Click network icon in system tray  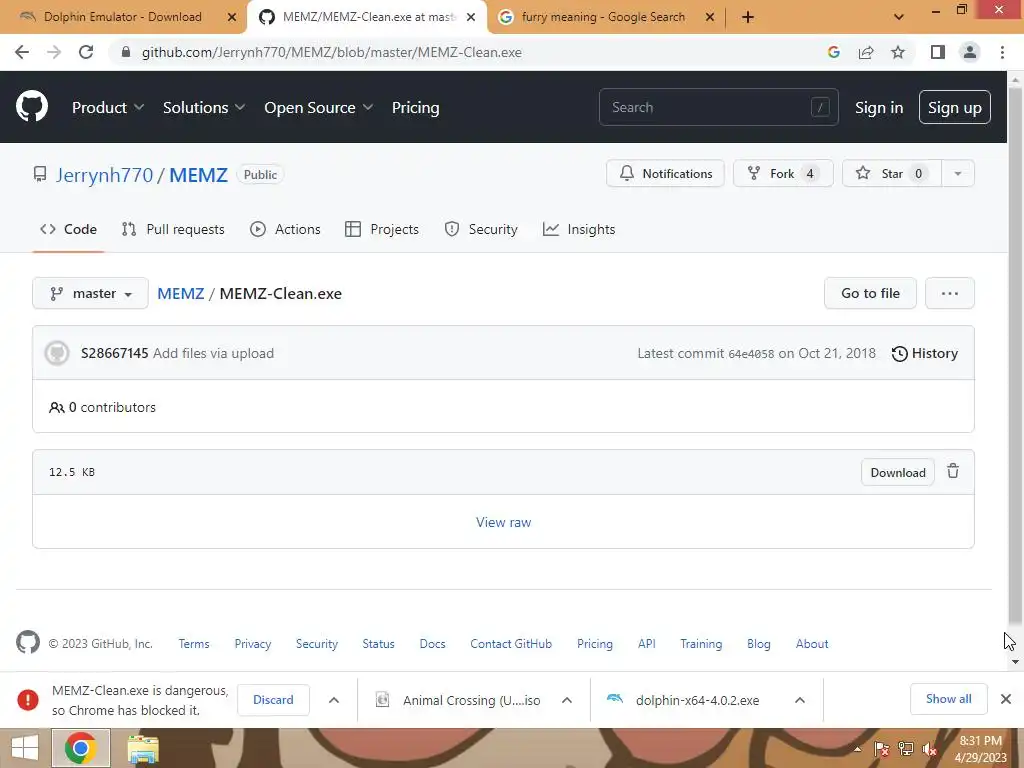coord(906,749)
